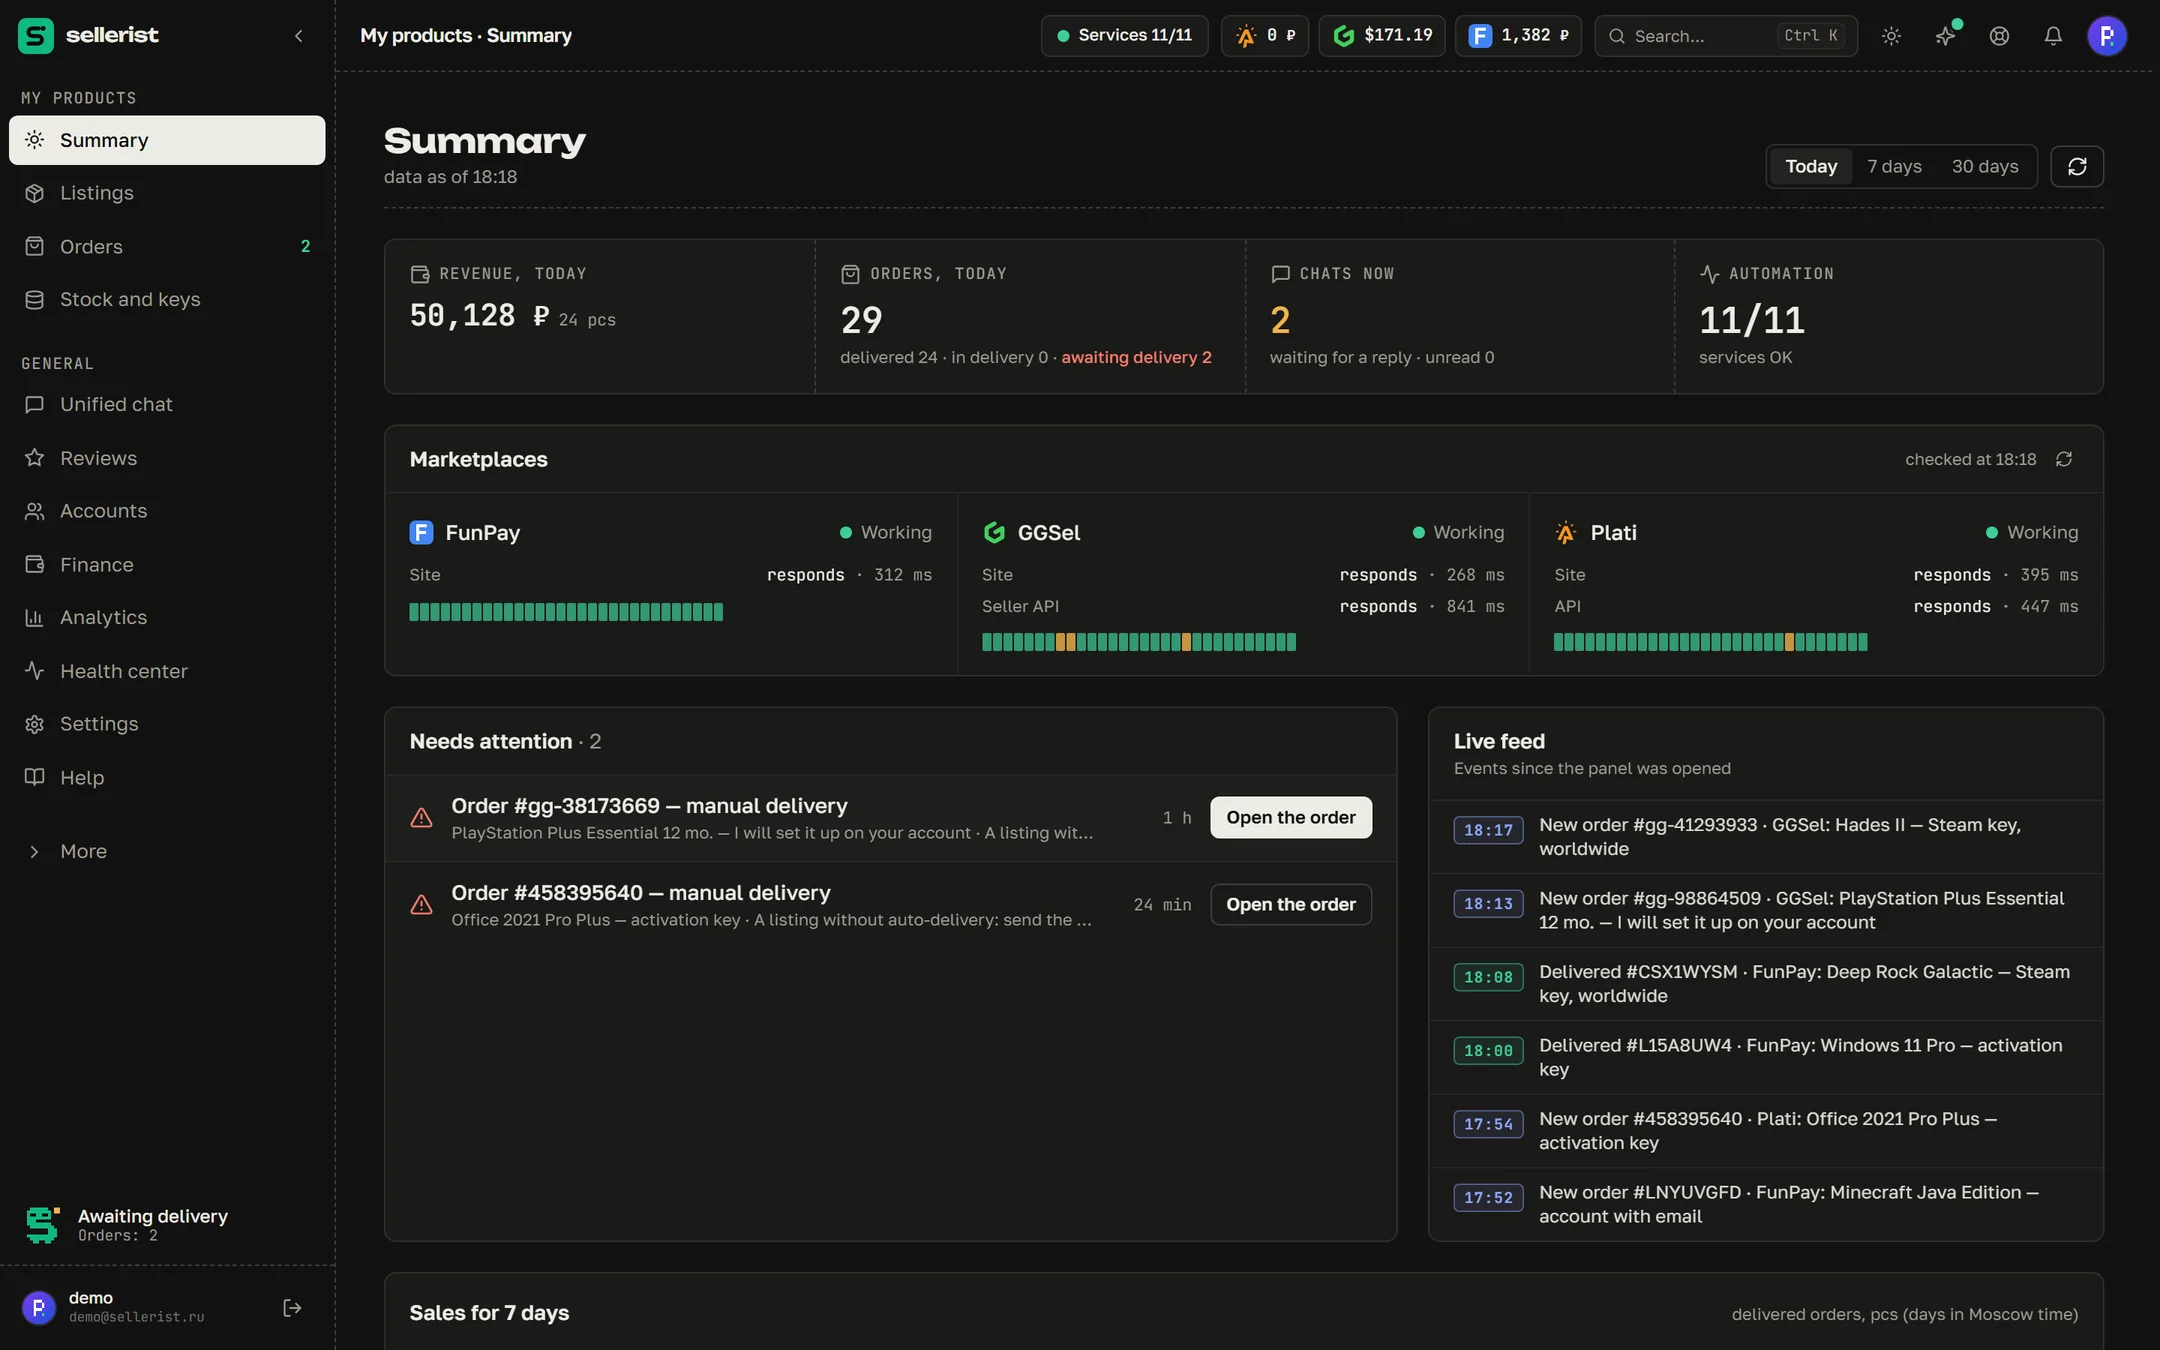Click the FunPay uptime status bar
The image size is (2160, 1350).
566,612
